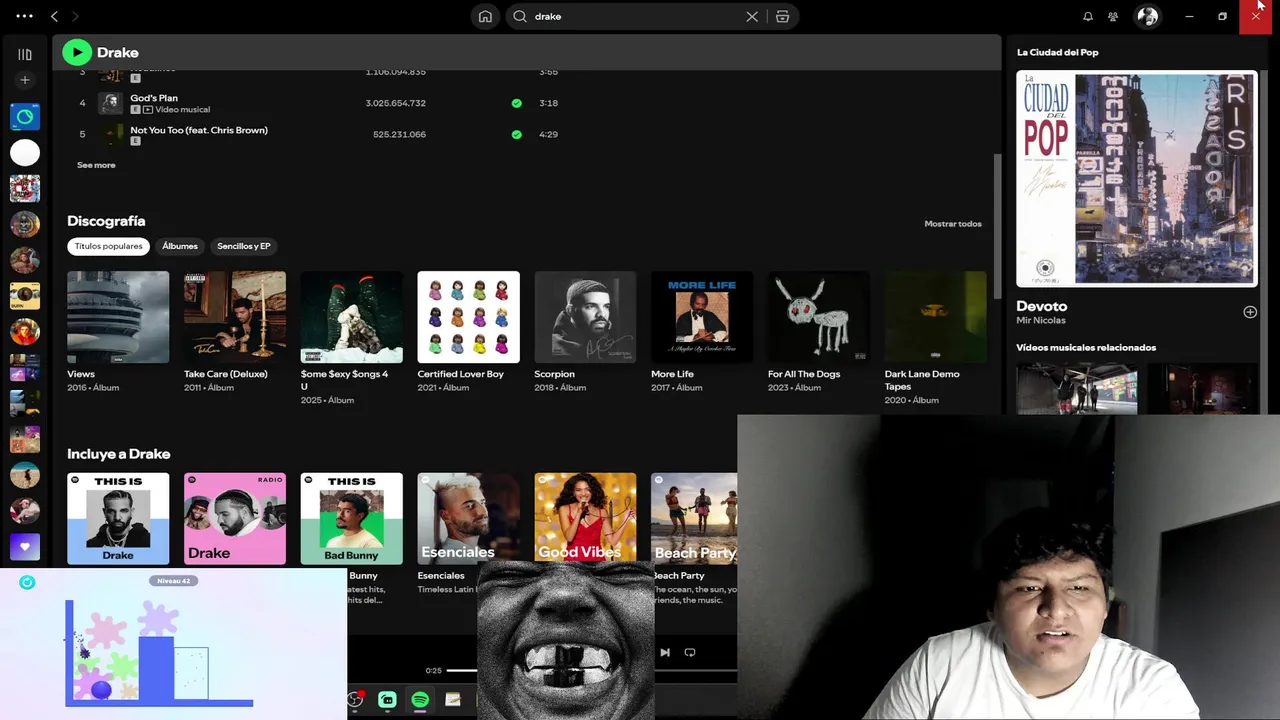
Task: Open Beach Party playlist cover
Action: click(x=694, y=519)
